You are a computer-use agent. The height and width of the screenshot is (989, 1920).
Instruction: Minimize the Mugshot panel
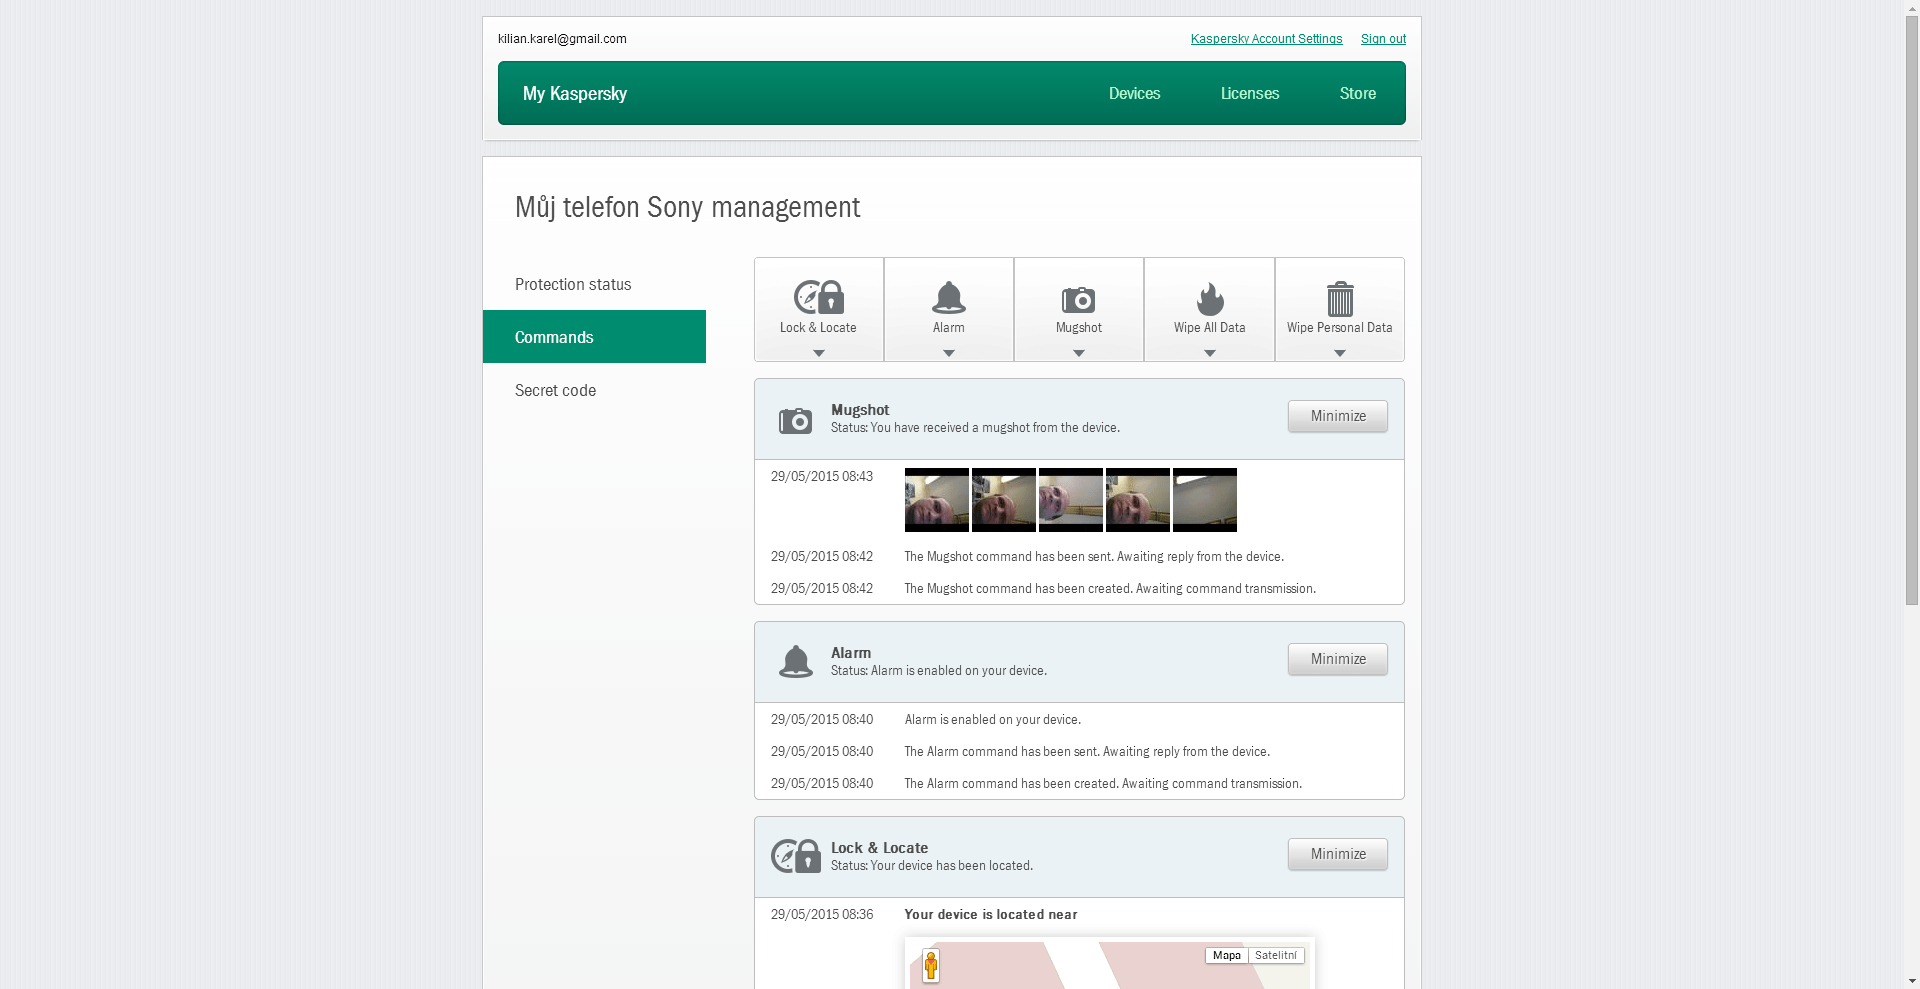point(1338,416)
